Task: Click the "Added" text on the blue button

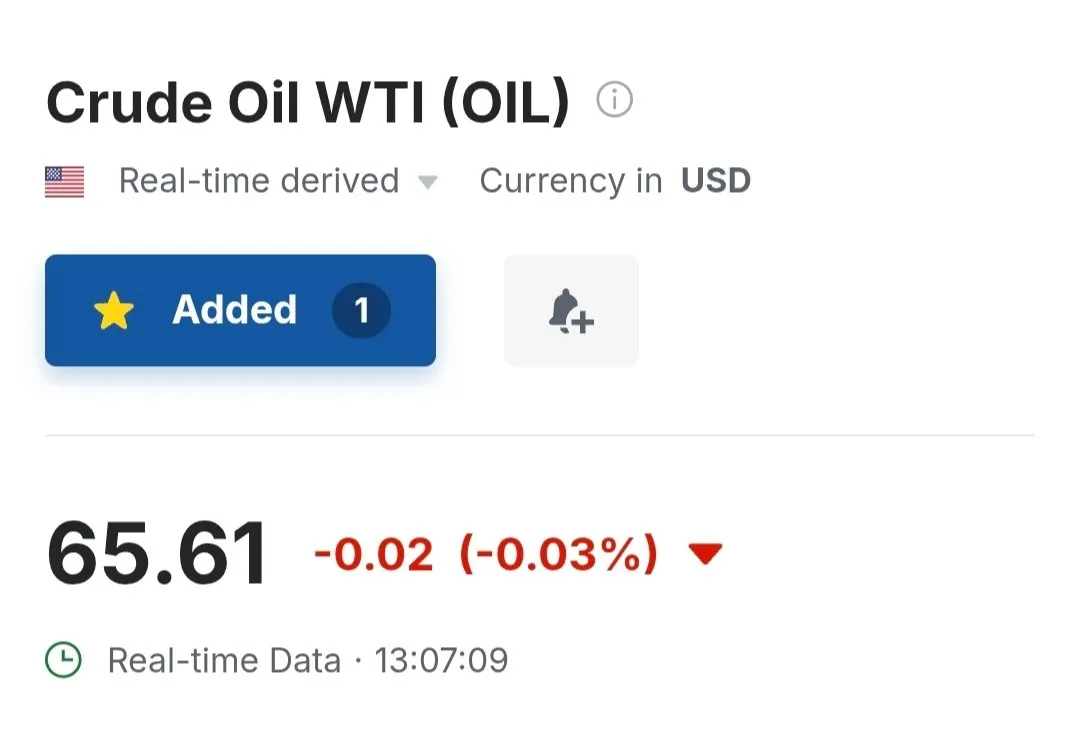Action: tap(235, 310)
